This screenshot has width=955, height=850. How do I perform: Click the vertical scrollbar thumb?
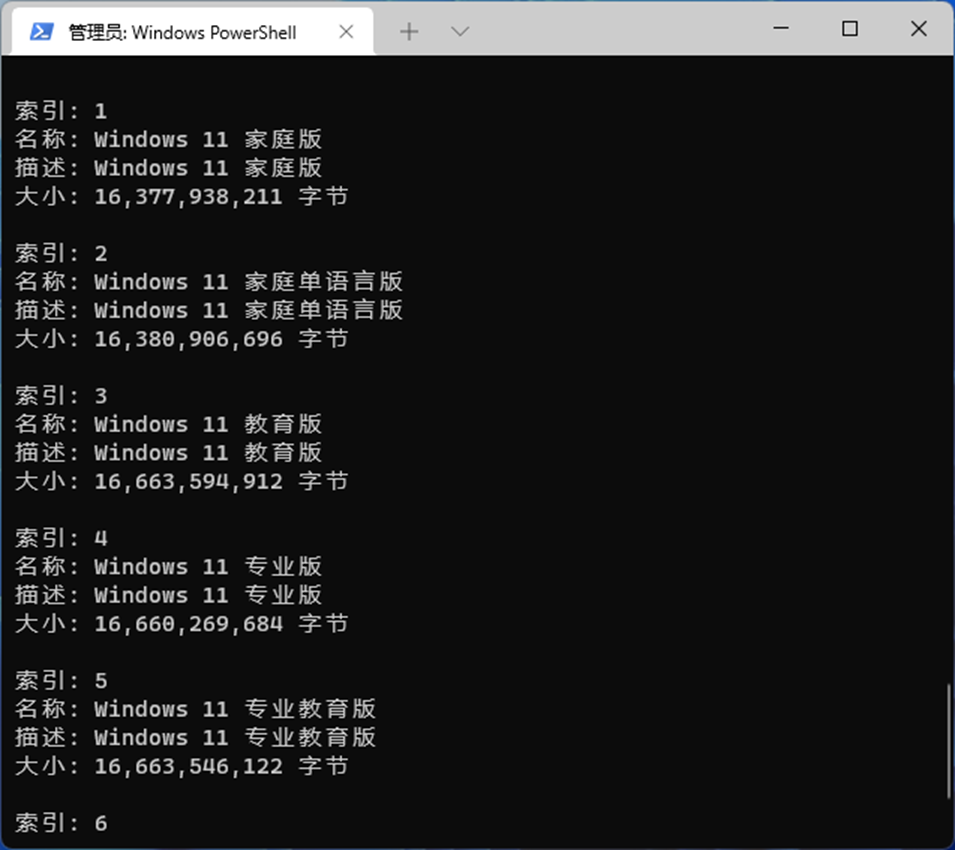pos(948,742)
